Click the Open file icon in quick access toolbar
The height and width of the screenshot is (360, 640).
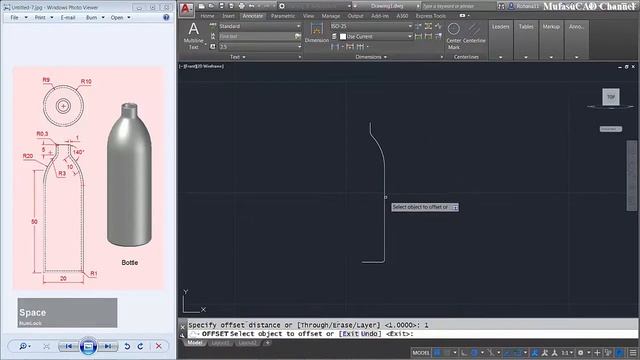pos(211,6)
